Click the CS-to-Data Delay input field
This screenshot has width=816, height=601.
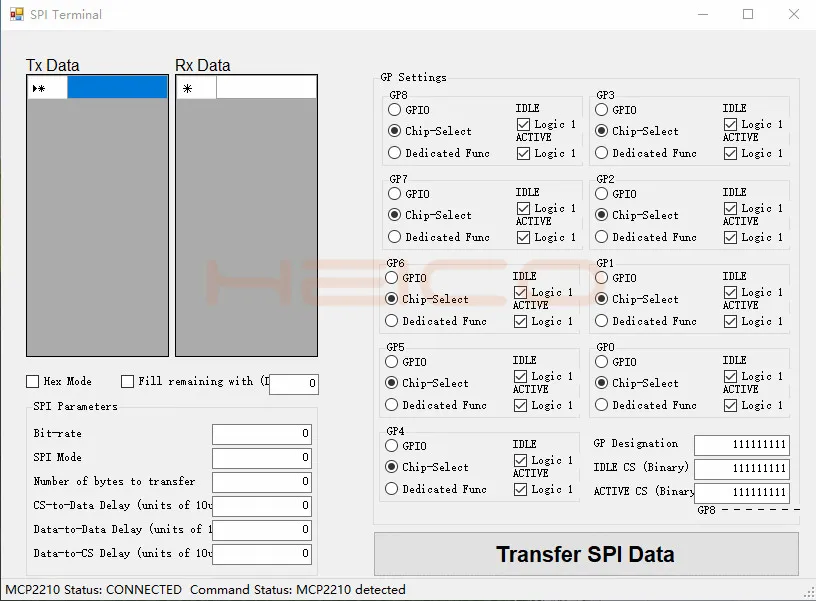pos(262,506)
